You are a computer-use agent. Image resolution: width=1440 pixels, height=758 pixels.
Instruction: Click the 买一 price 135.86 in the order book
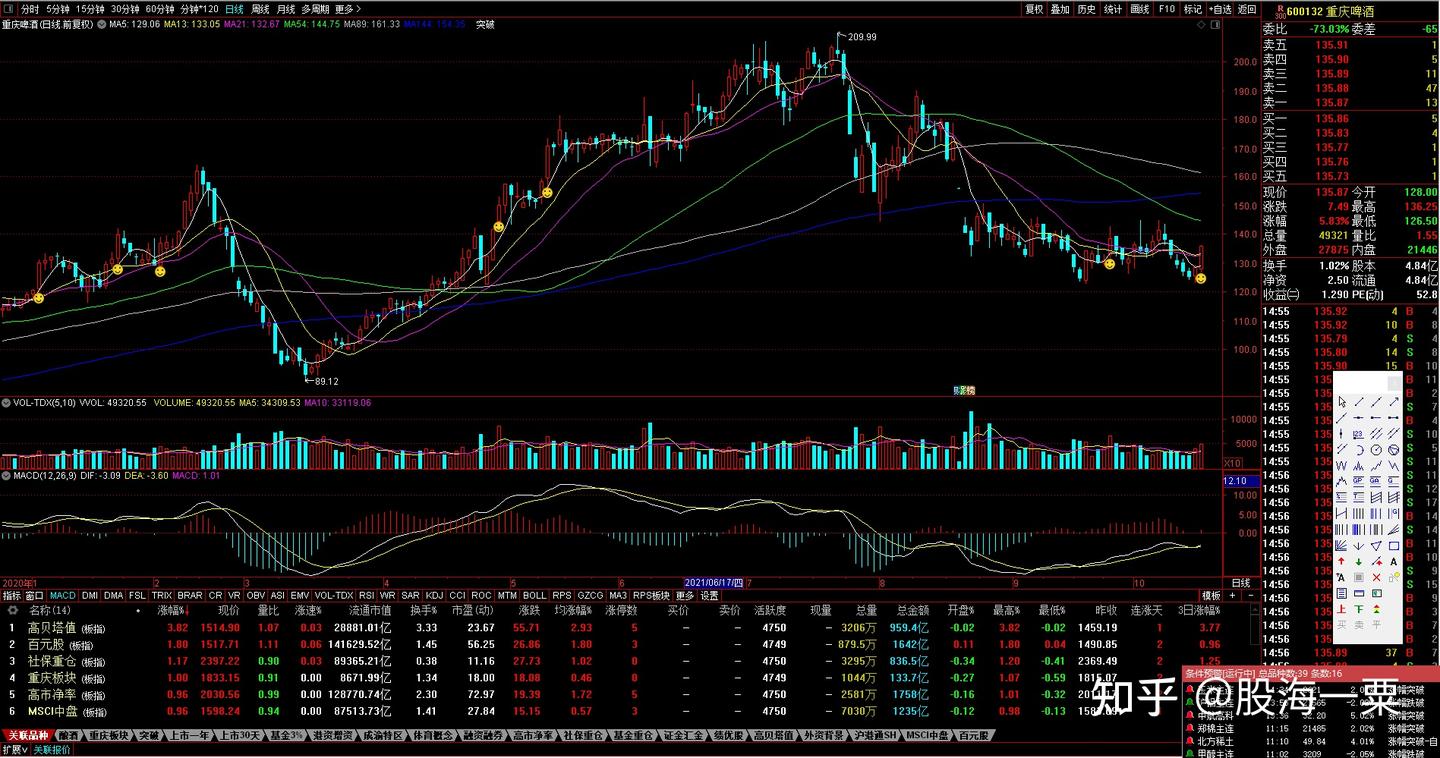coord(1332,118)
